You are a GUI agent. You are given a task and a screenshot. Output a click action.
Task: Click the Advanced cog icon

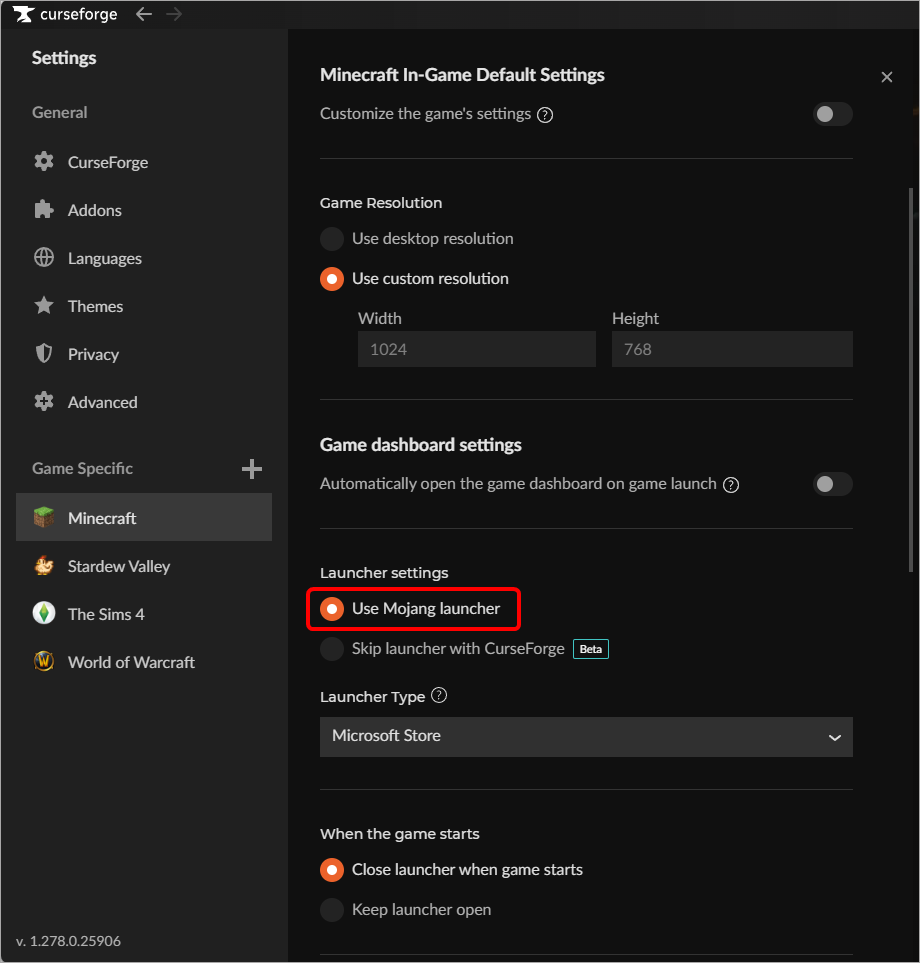click(44, 402)
